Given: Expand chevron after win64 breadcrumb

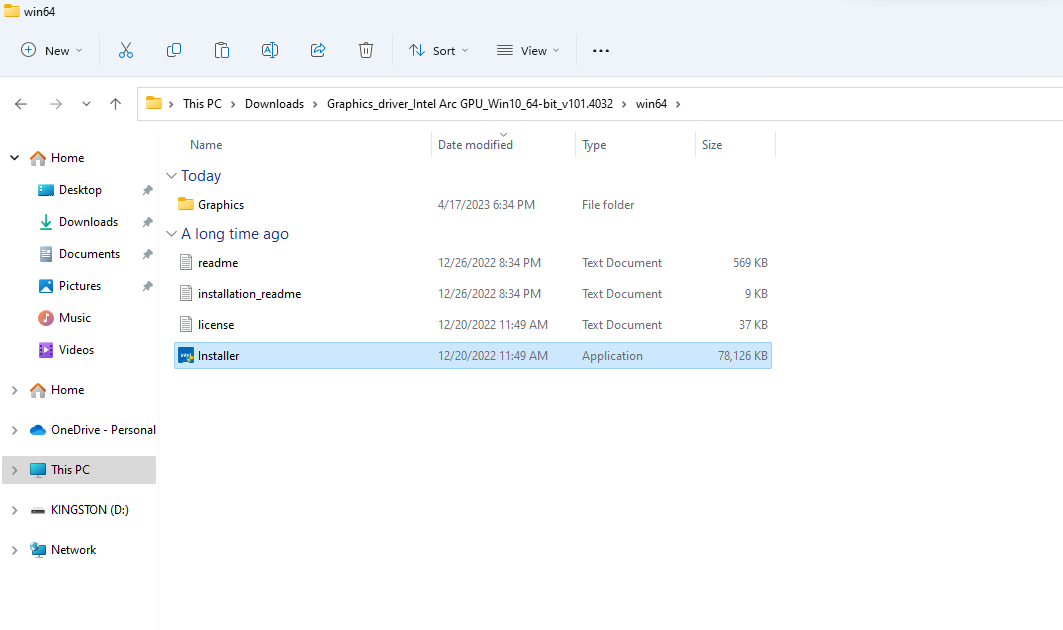Looking at the screenshot, I should point(678,104).
